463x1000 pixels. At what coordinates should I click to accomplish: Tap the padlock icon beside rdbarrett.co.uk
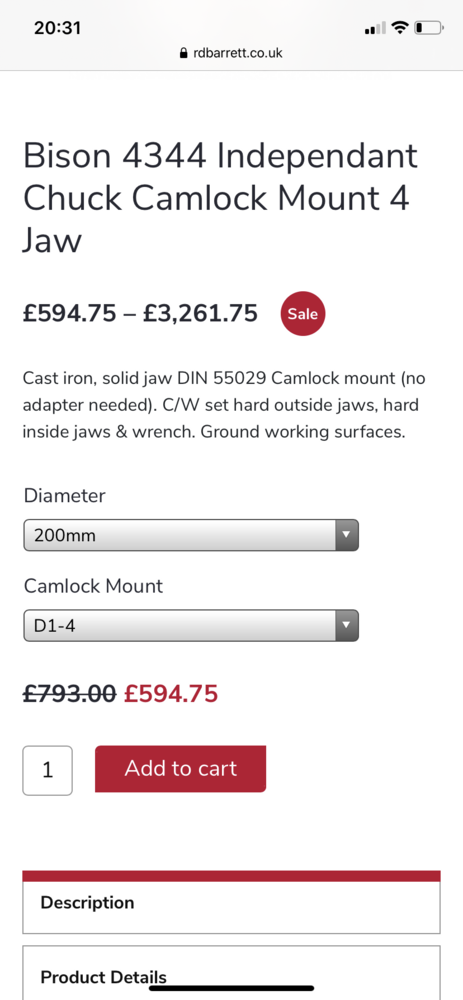pyautogui.click(x=184, y=53)
